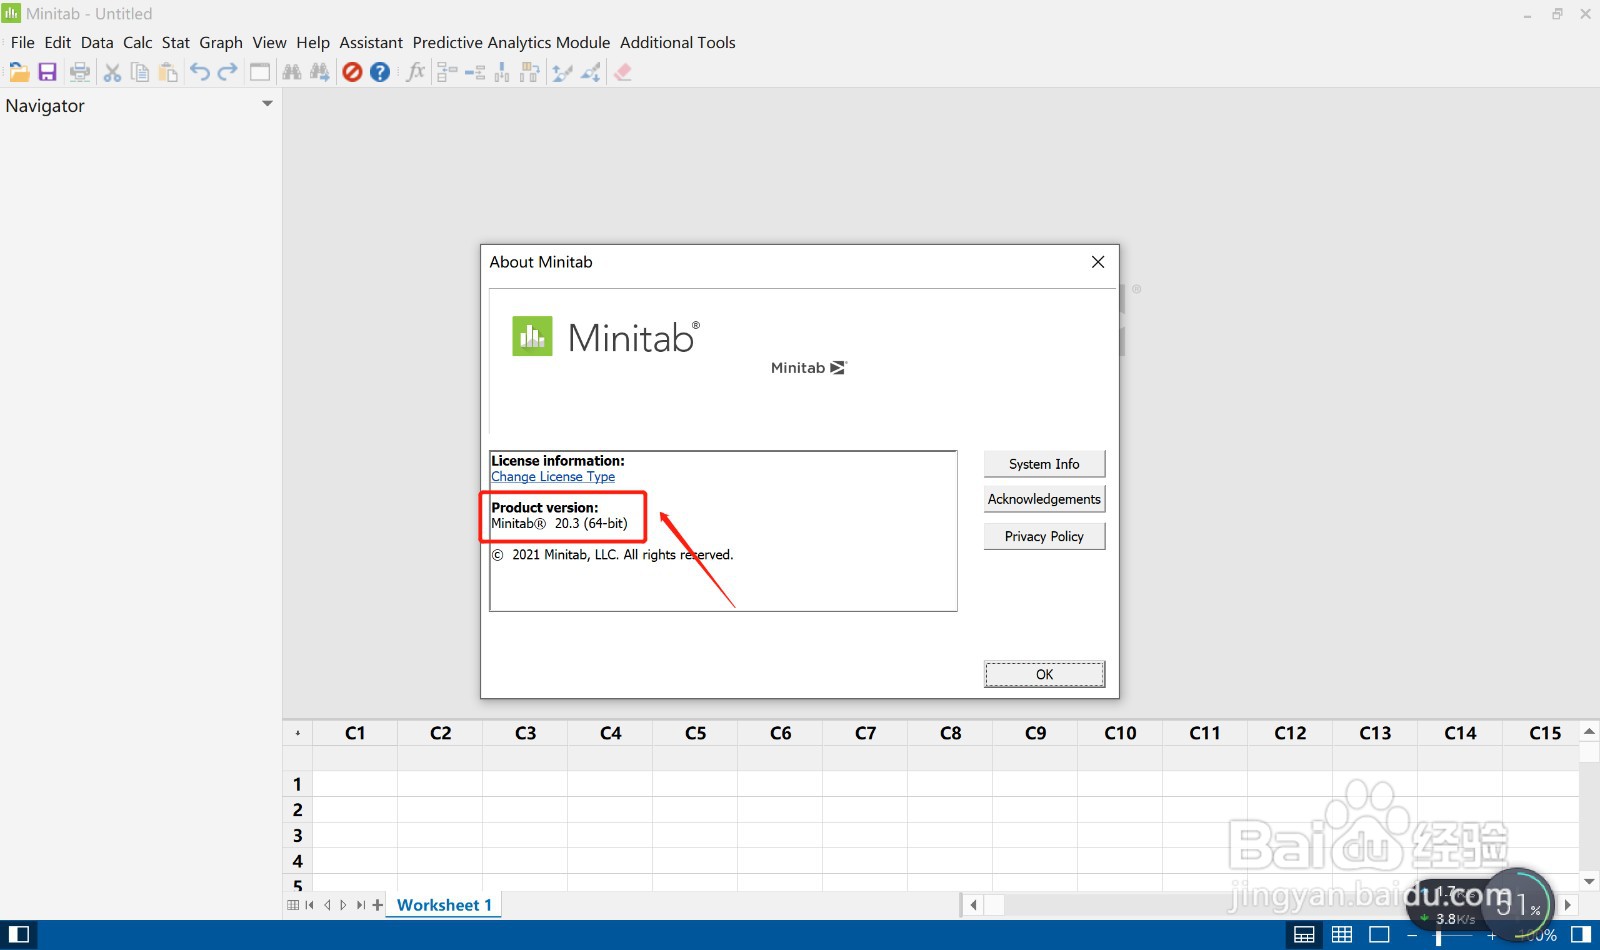Viewport: 1600px width, 950px height.
Task: Select column header C8
Action: (950, 733)
